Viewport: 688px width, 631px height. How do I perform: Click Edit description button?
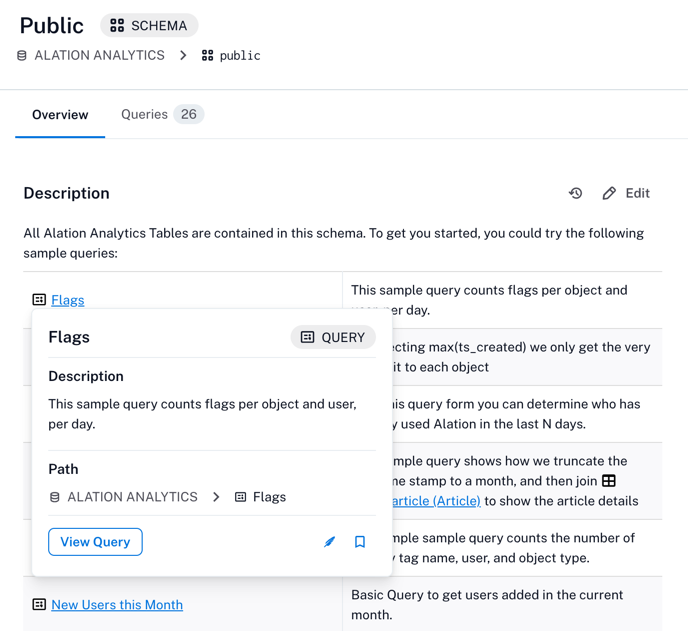click(x=626, y=193)
